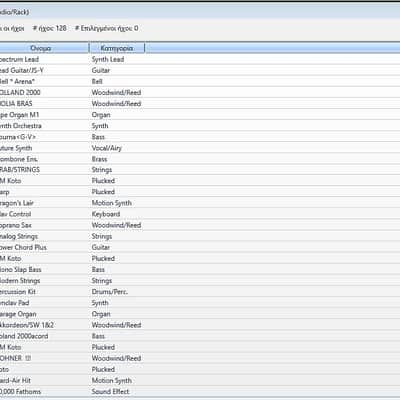Pick the Mono Slap Bass sound
This screenshot has height=400, width=400.
pyautogui.click(x=200, y=269)
